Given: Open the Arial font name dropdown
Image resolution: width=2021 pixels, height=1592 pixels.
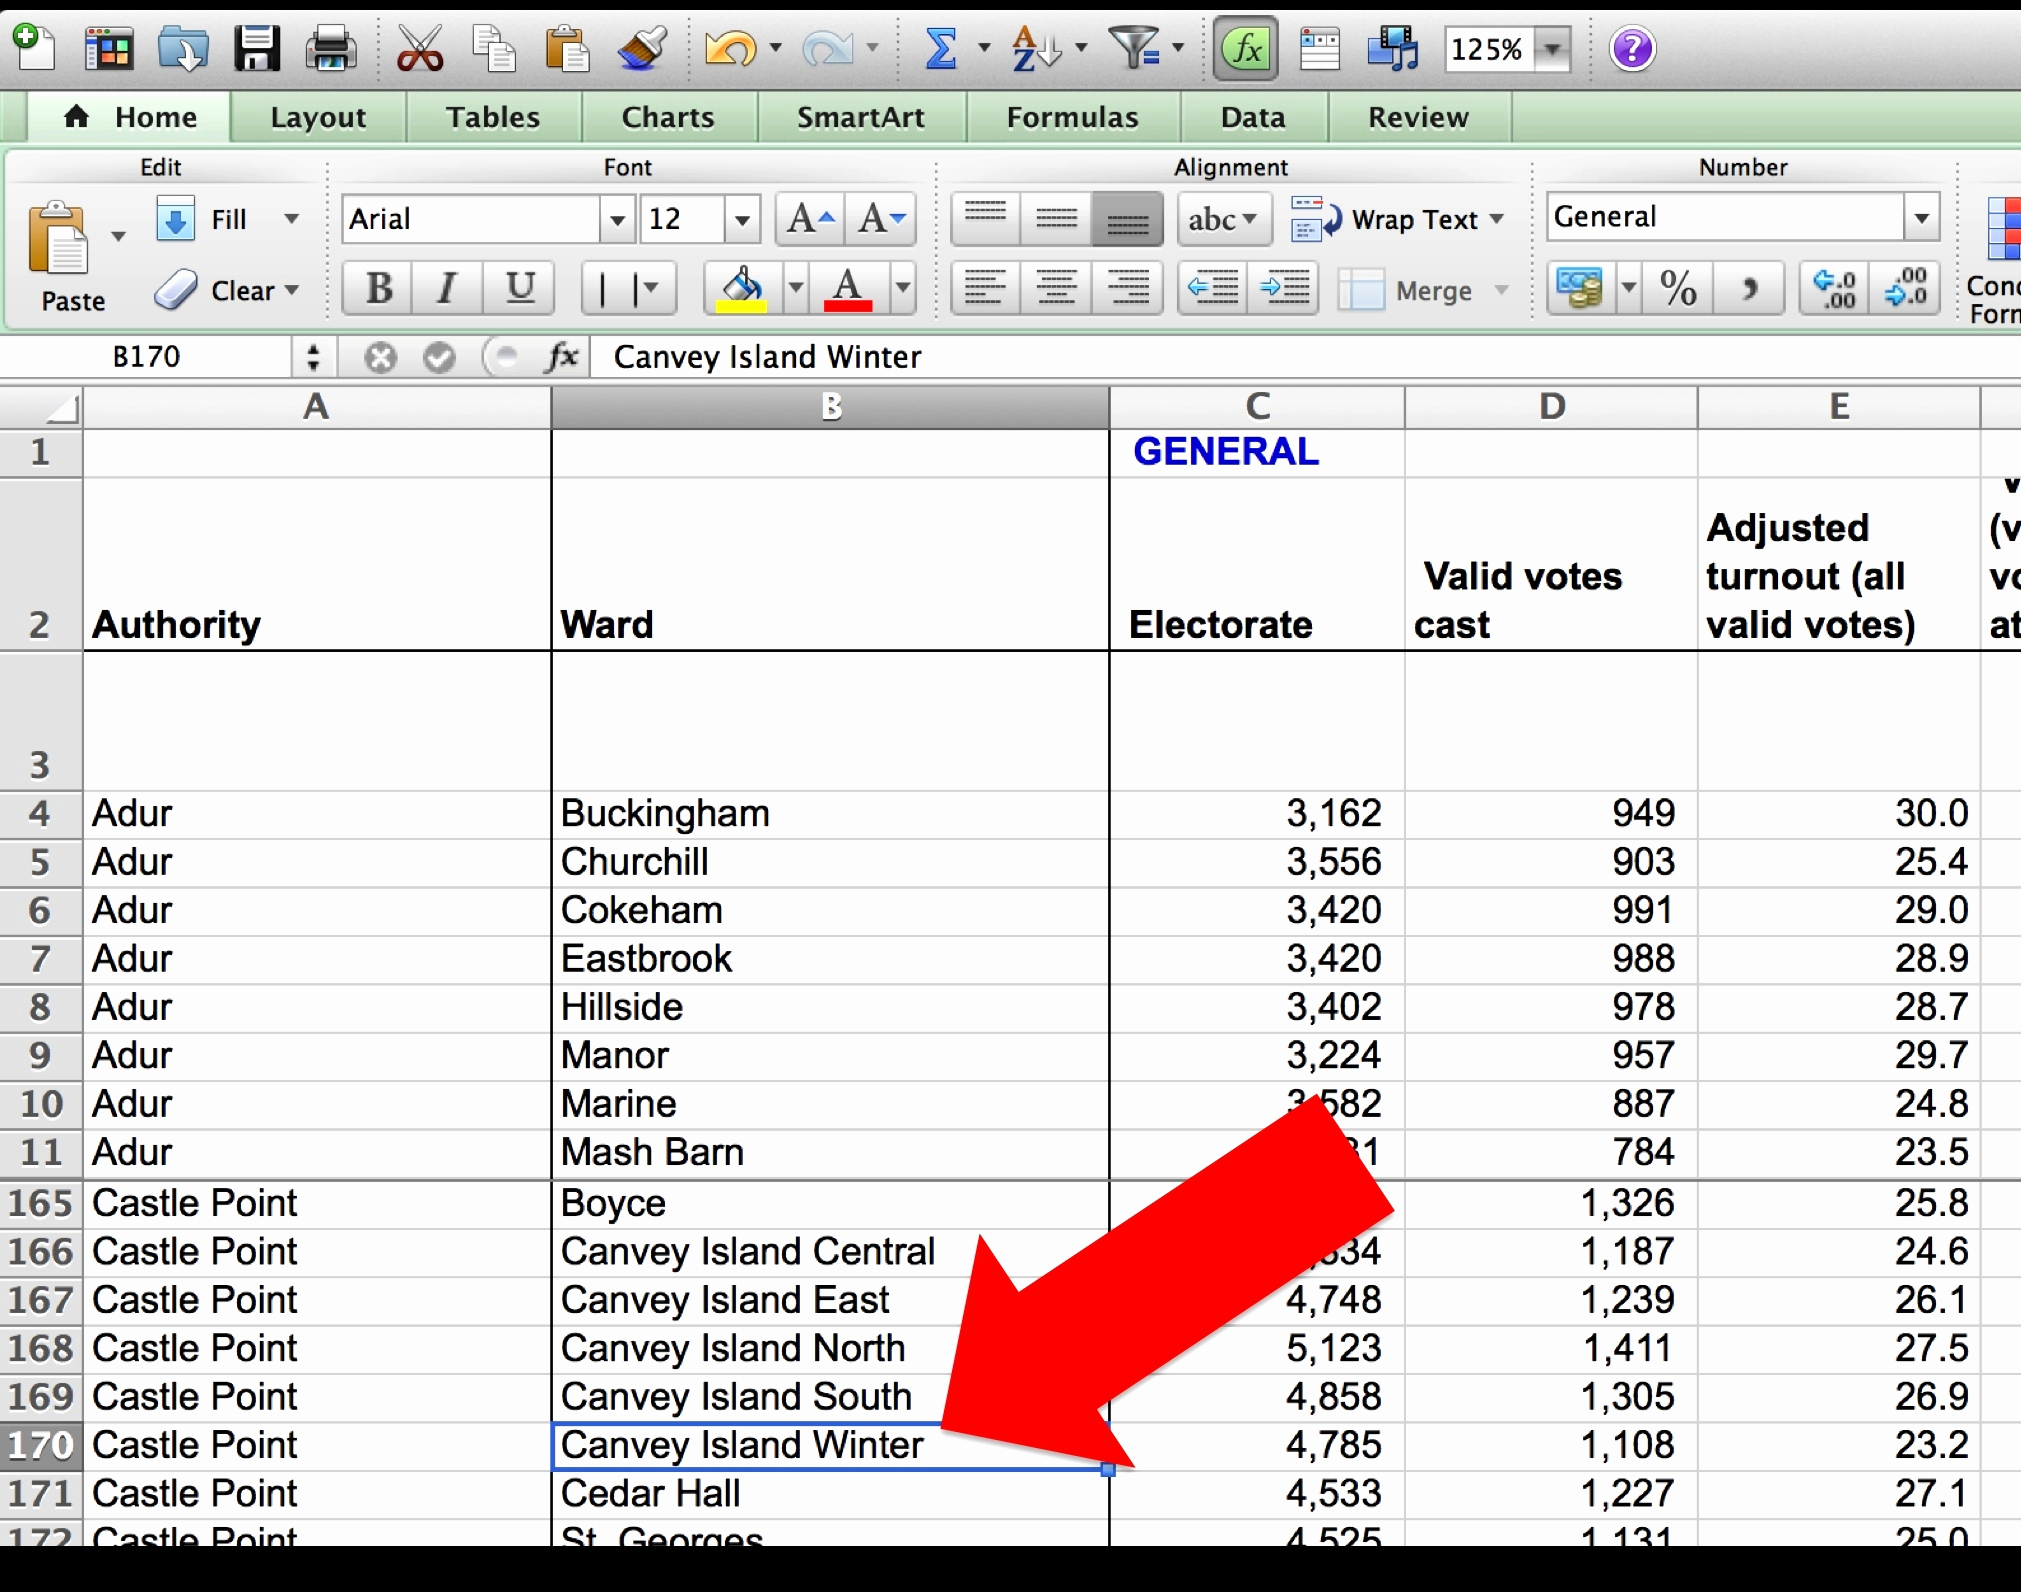Looking at the screenshot, I should pos(617,219).
